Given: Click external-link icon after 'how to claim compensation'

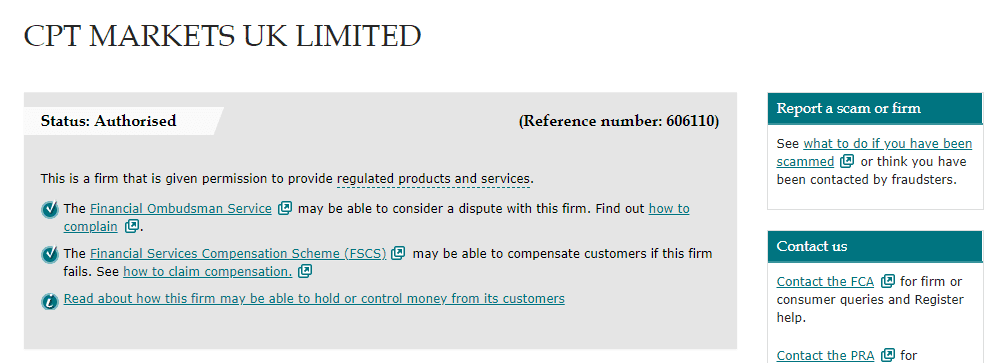Looking at the screenshot, I should point(305,271).
